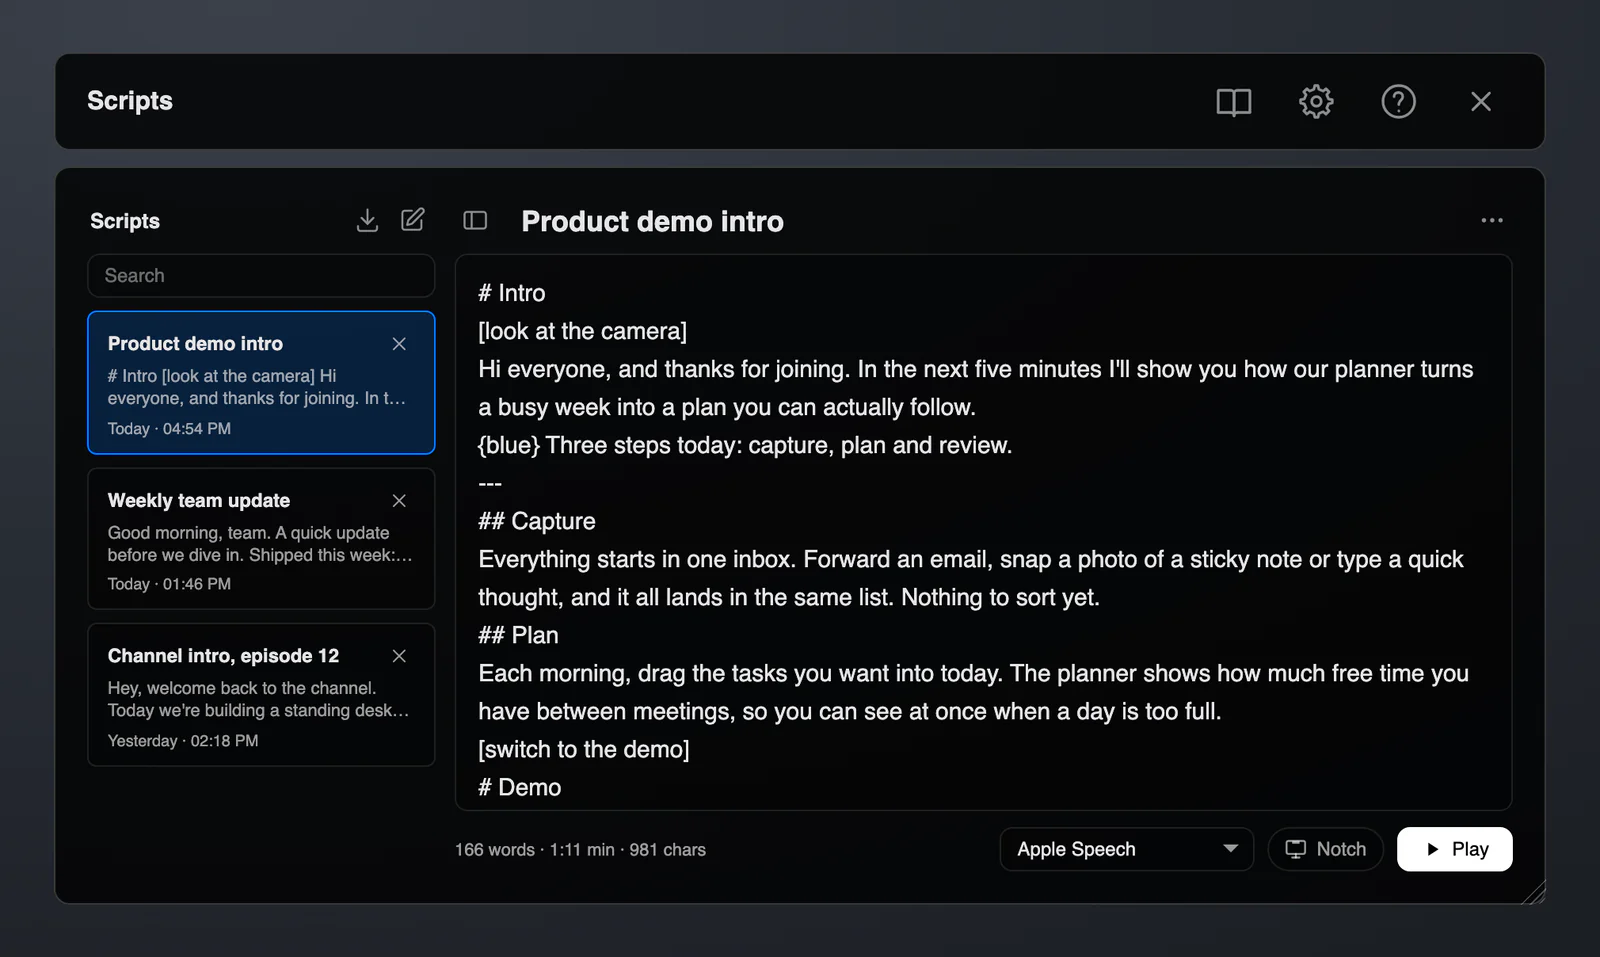The image size is (1600, 957).
Task: Delete Channel intro, episode 12 script
Action: coord(399,656)
